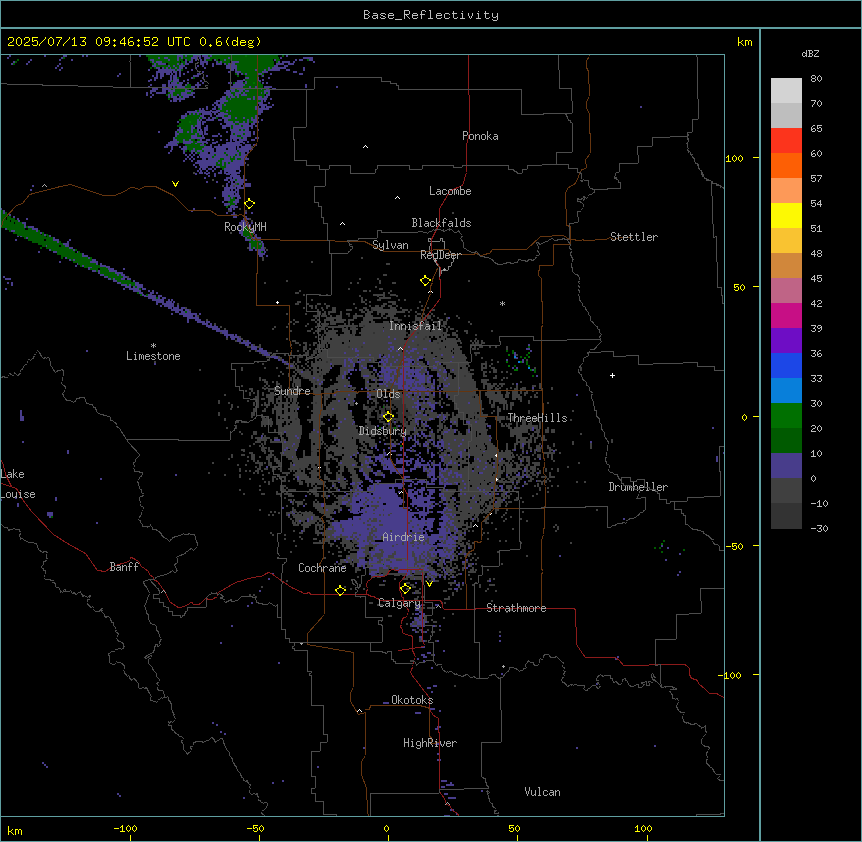Select the Lacombe city label
The height and width of the screenshot is (842, 862).
pyautogui.click(x=450, y=191)
